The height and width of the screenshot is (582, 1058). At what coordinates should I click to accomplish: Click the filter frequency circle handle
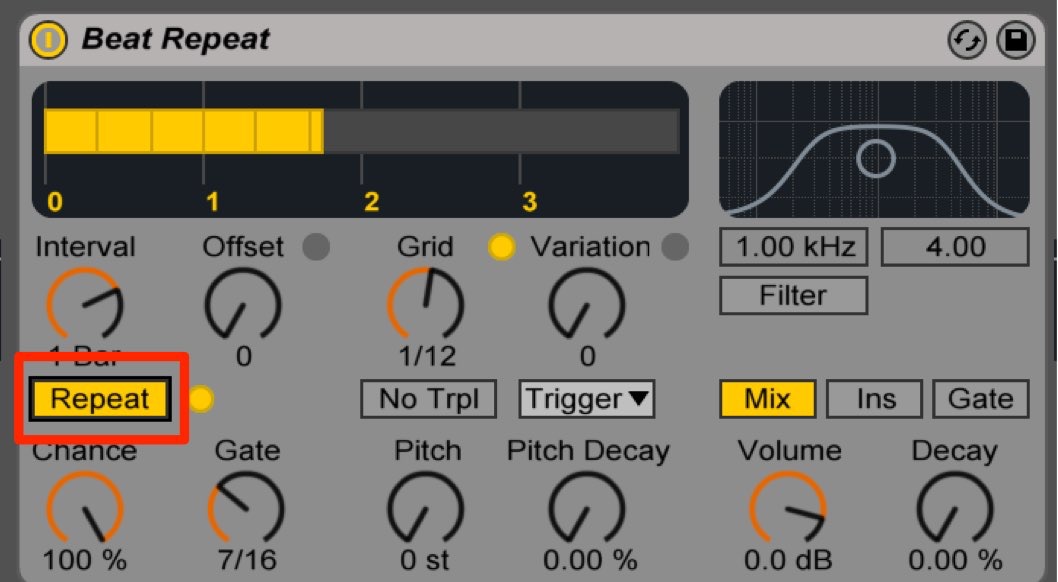[x=876, y=158]
